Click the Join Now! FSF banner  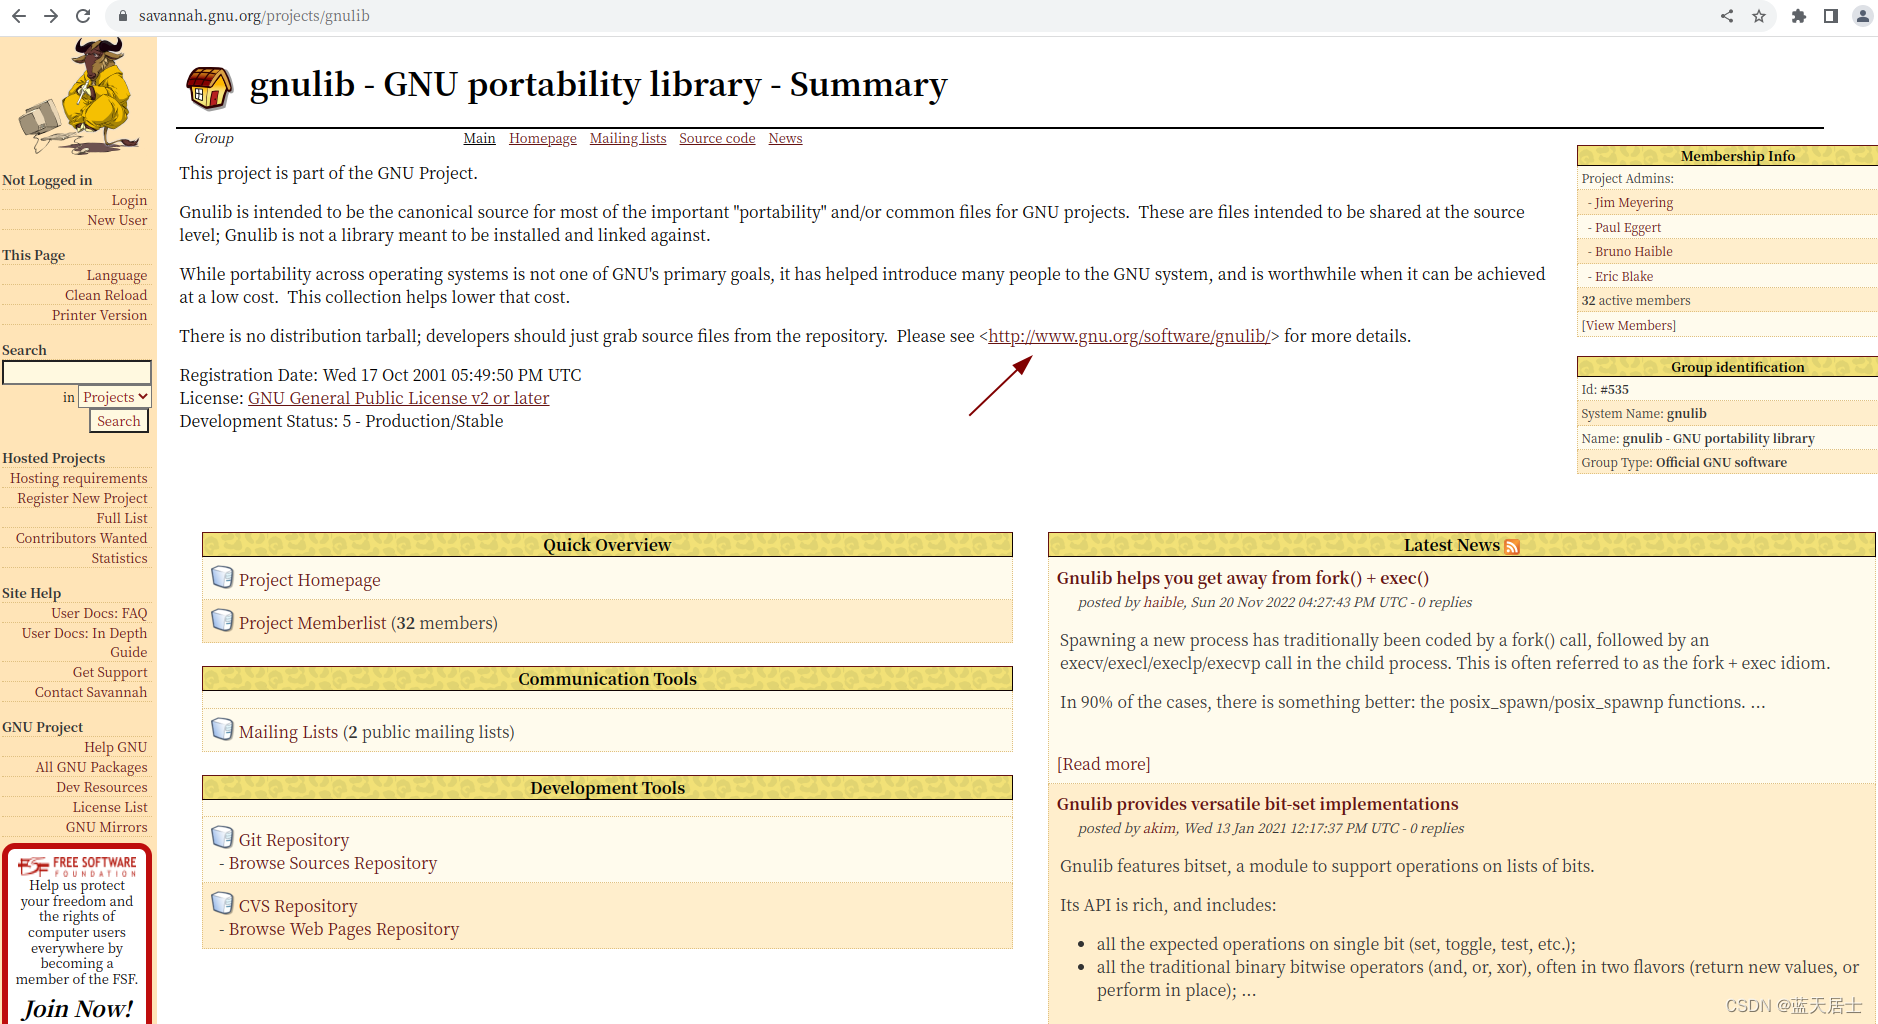pyautogui.click(x=78, y=1008)
